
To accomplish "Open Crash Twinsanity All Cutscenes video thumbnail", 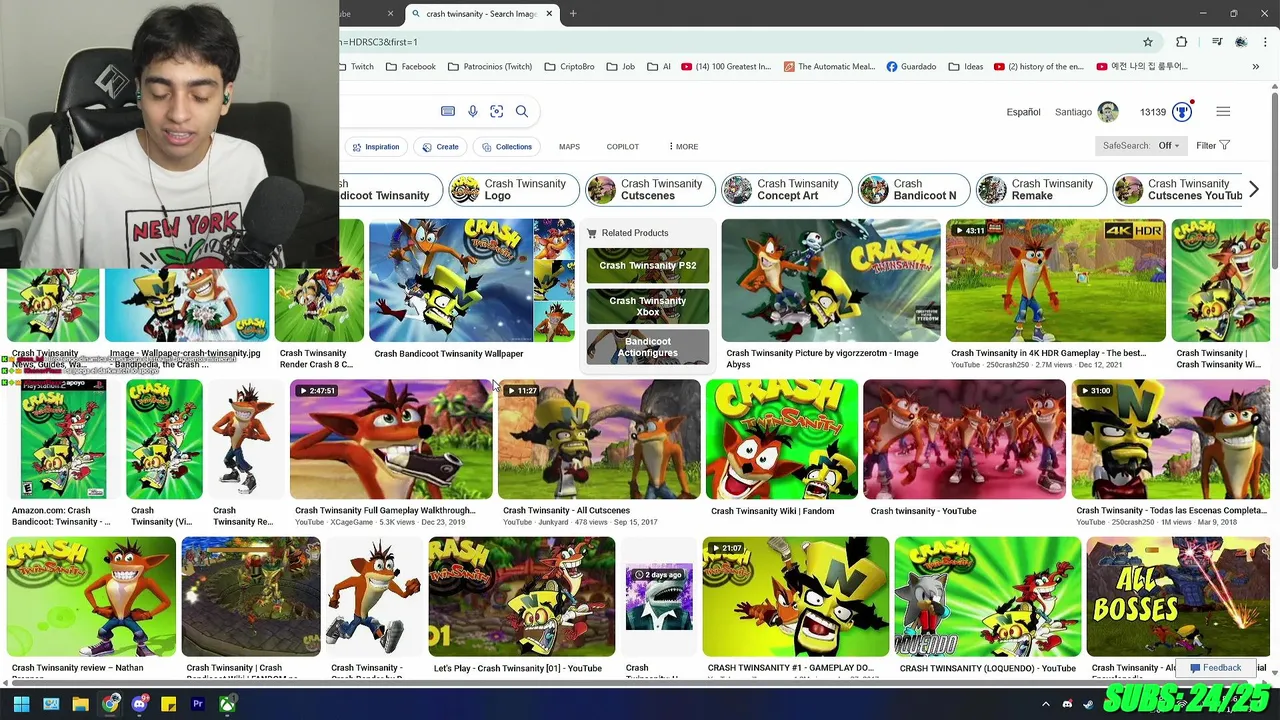I will click(599, 439).
